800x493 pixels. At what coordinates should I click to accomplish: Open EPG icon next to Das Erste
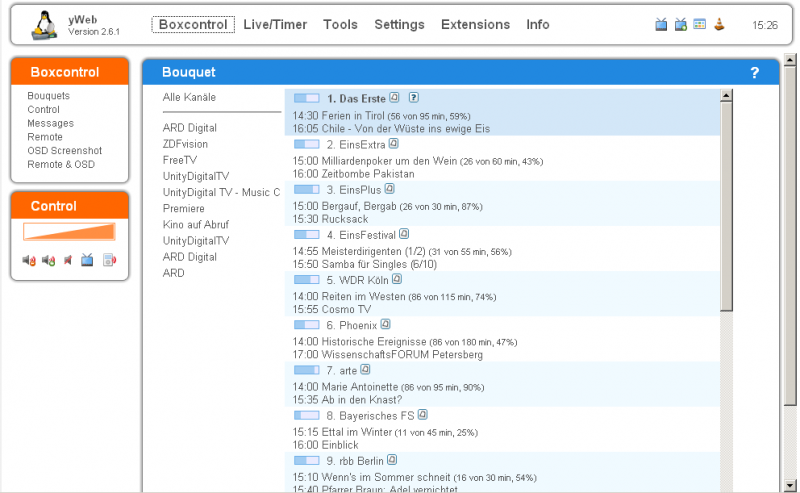tap(394, 97)
